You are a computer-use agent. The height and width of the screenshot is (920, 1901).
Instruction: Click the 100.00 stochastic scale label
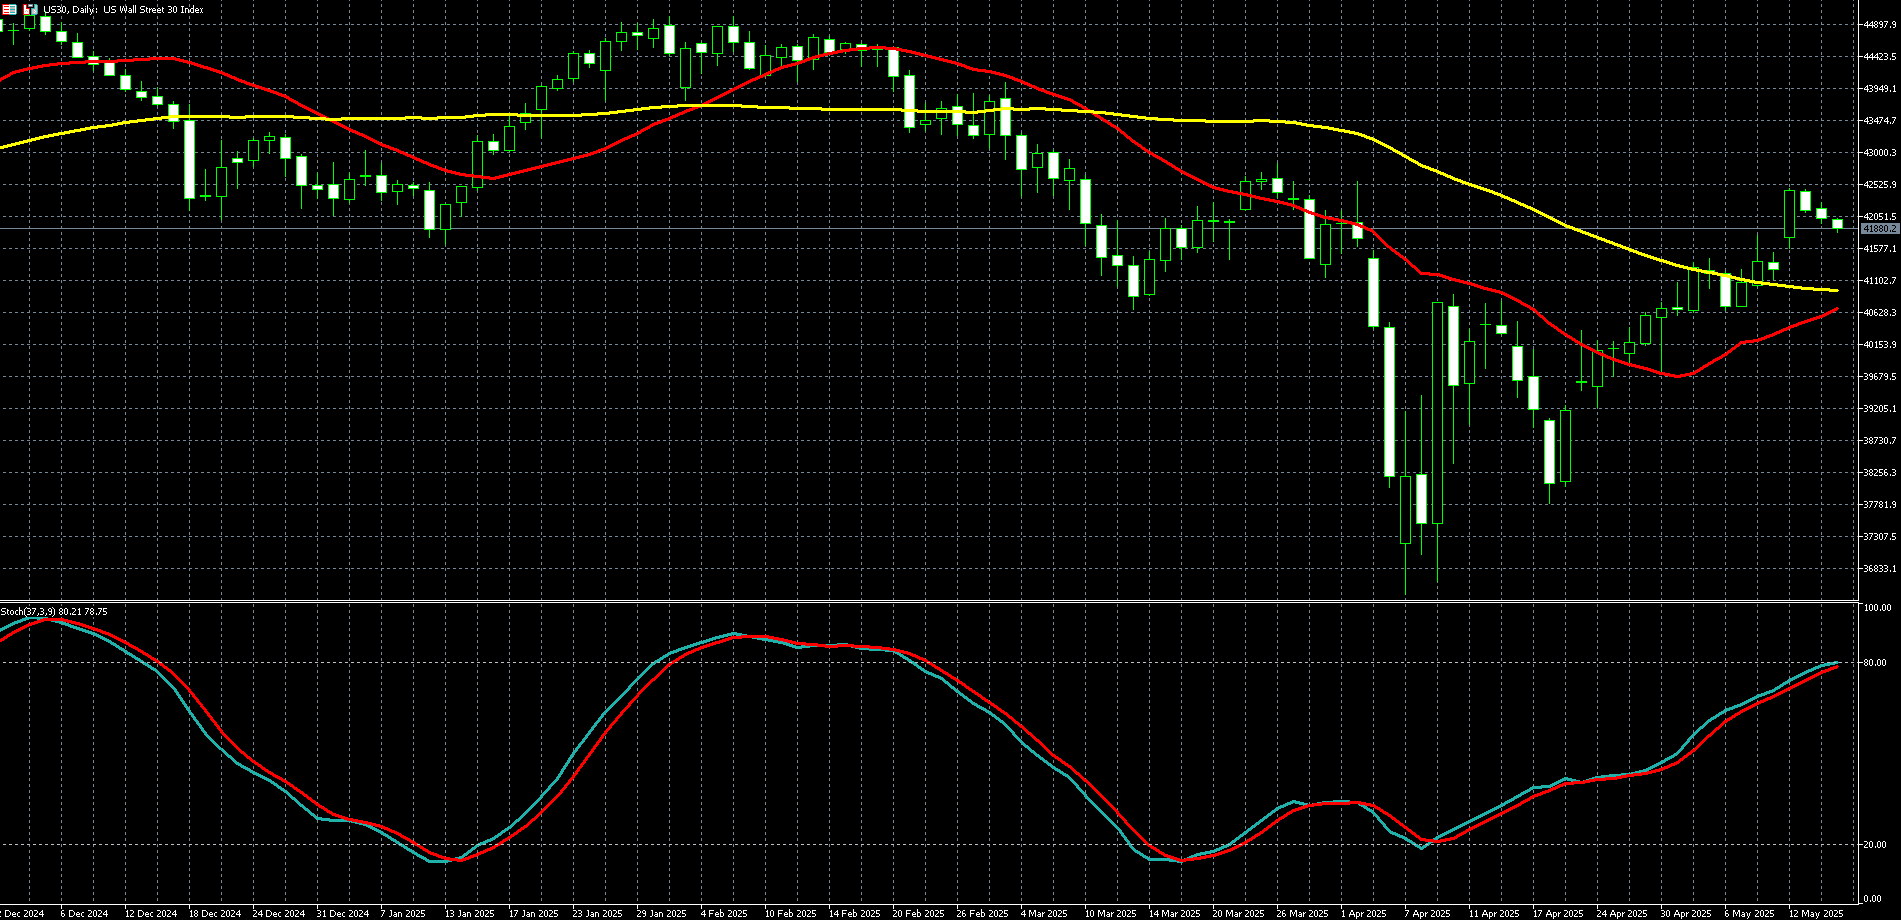click(1877, 608)
